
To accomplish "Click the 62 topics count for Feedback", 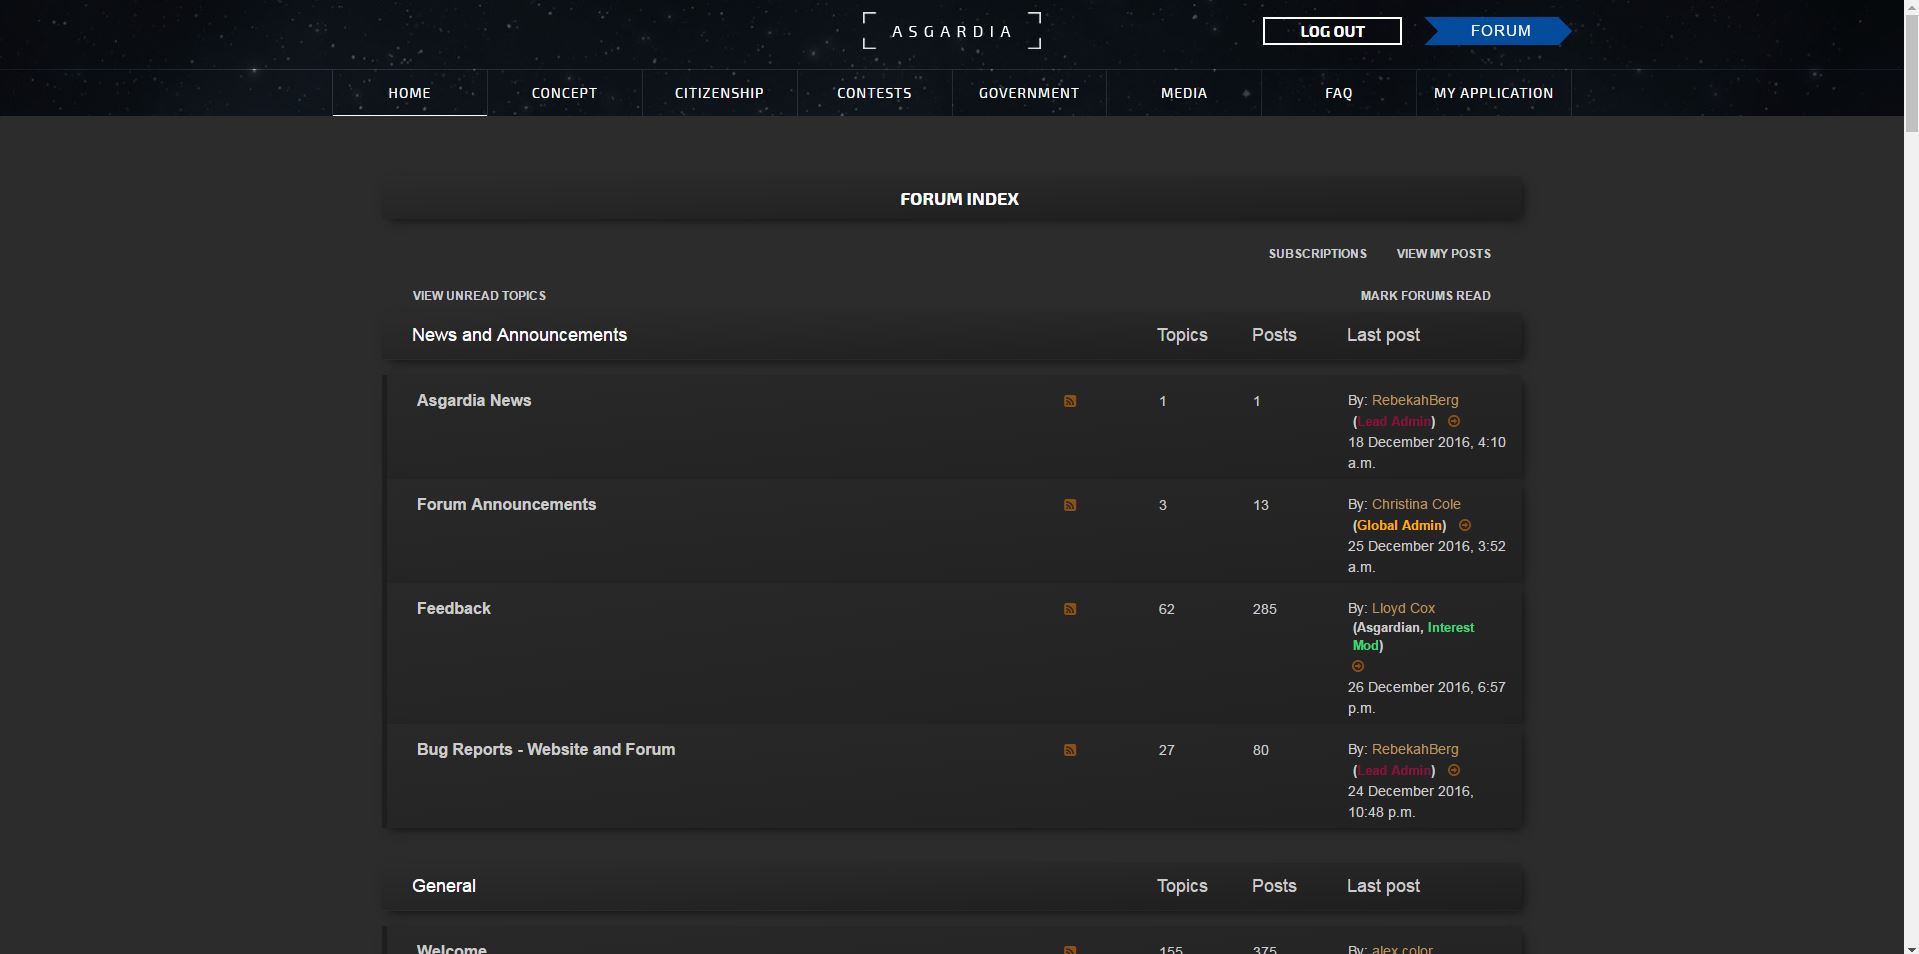I will pos(1166,609).
